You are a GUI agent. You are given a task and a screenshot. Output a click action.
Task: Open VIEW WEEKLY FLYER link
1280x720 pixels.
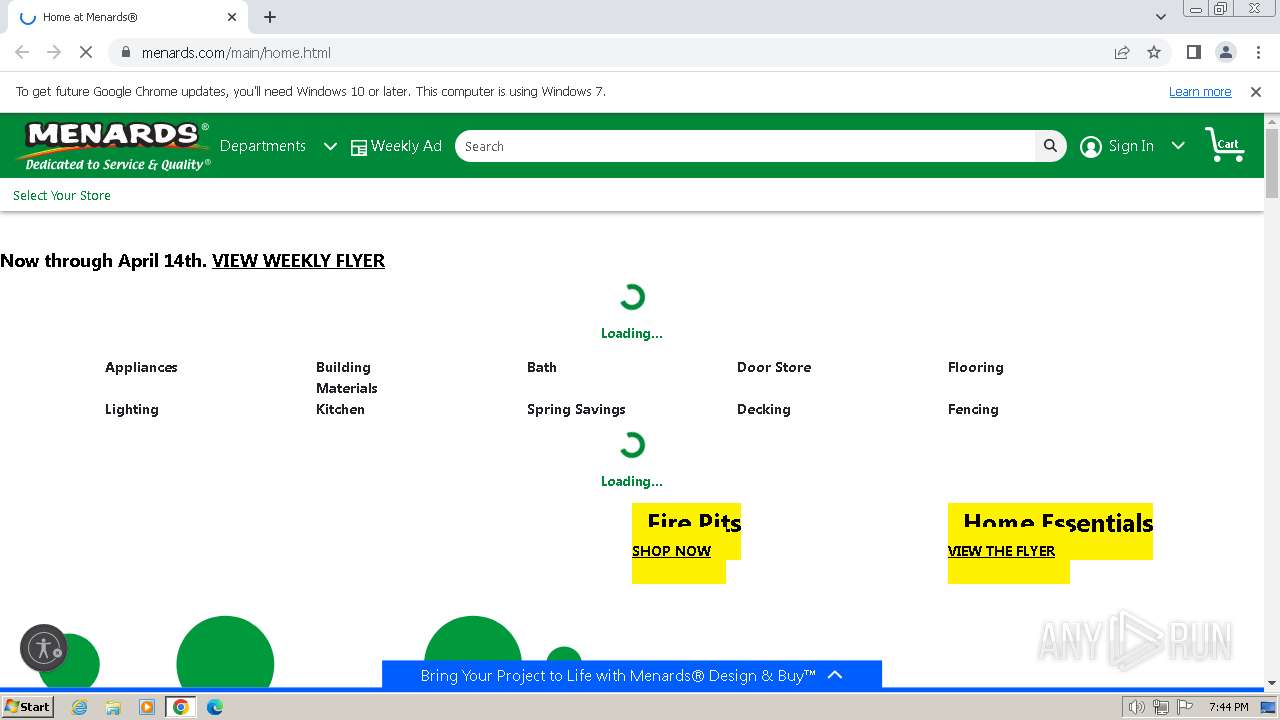[298, 260]
